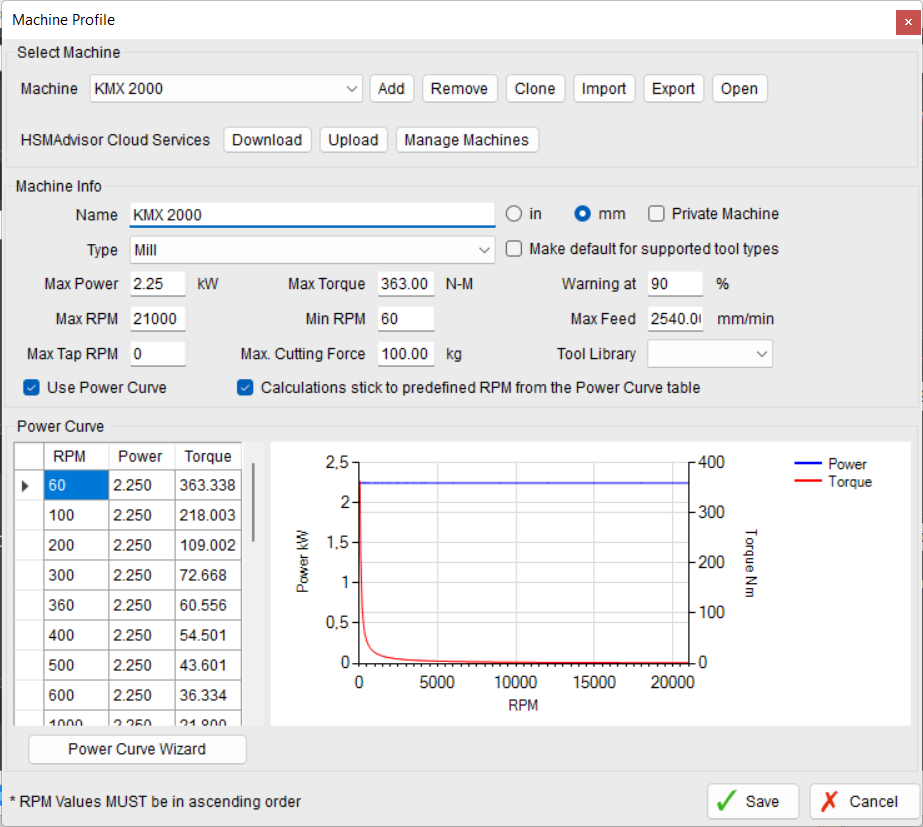Screen dimensions: 923x827
Task: Click the Add machine button
Action: click(391, 89)
